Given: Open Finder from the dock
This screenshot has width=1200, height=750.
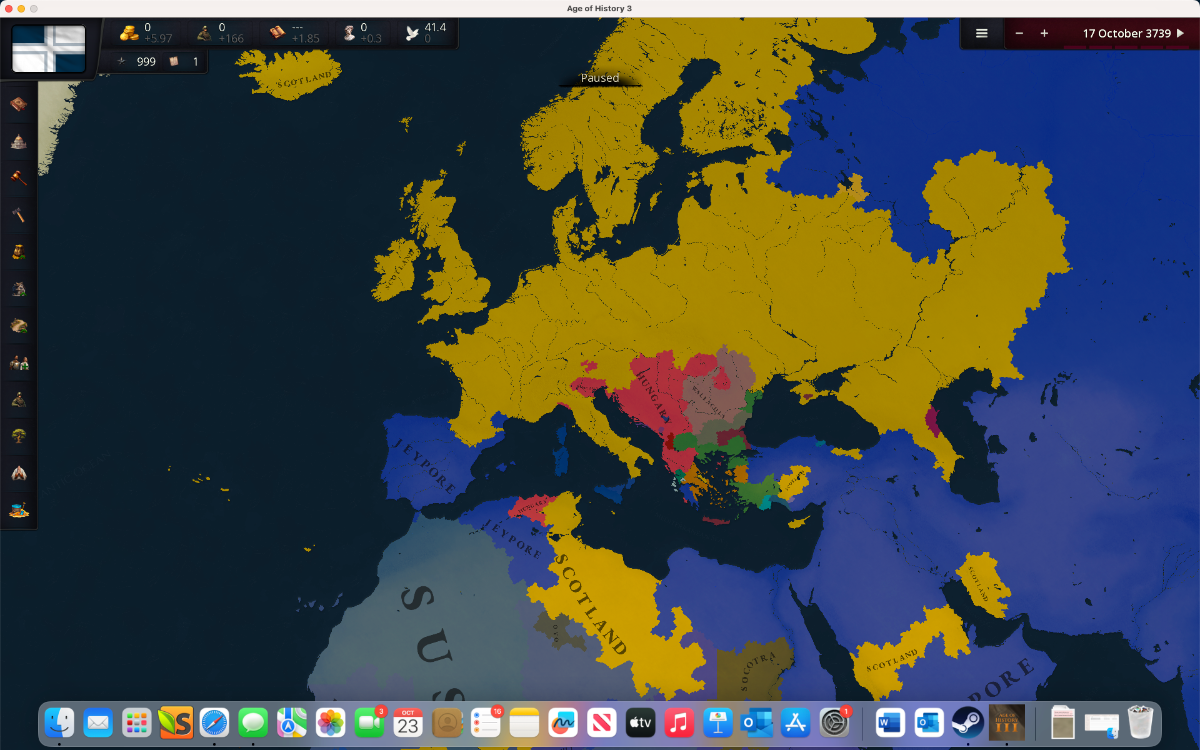Looking at the screenshot, I should click(59, 722).
